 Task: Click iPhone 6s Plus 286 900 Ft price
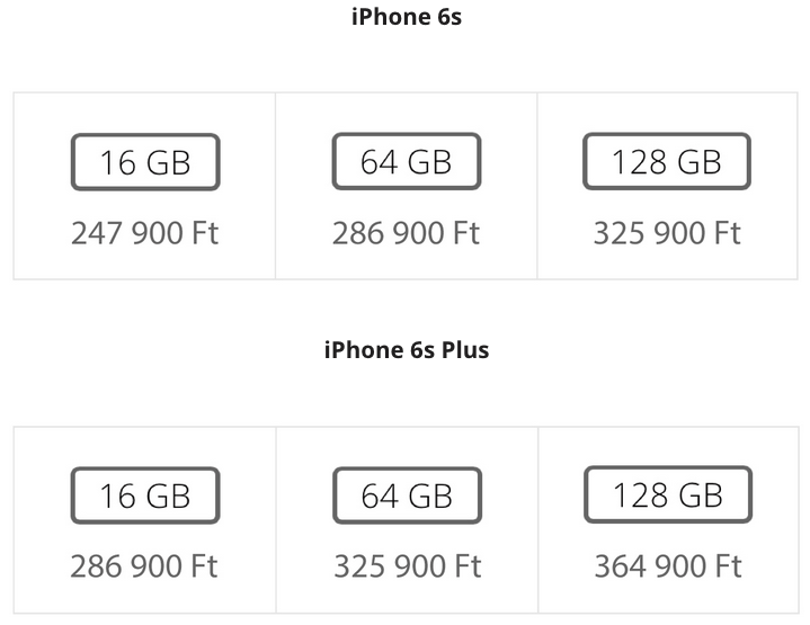coord(144,566)
